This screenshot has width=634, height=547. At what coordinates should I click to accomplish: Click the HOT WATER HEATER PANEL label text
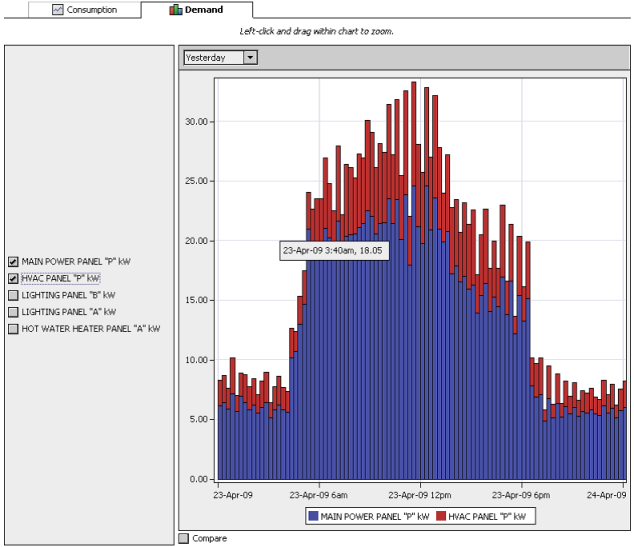coord(91,329)
